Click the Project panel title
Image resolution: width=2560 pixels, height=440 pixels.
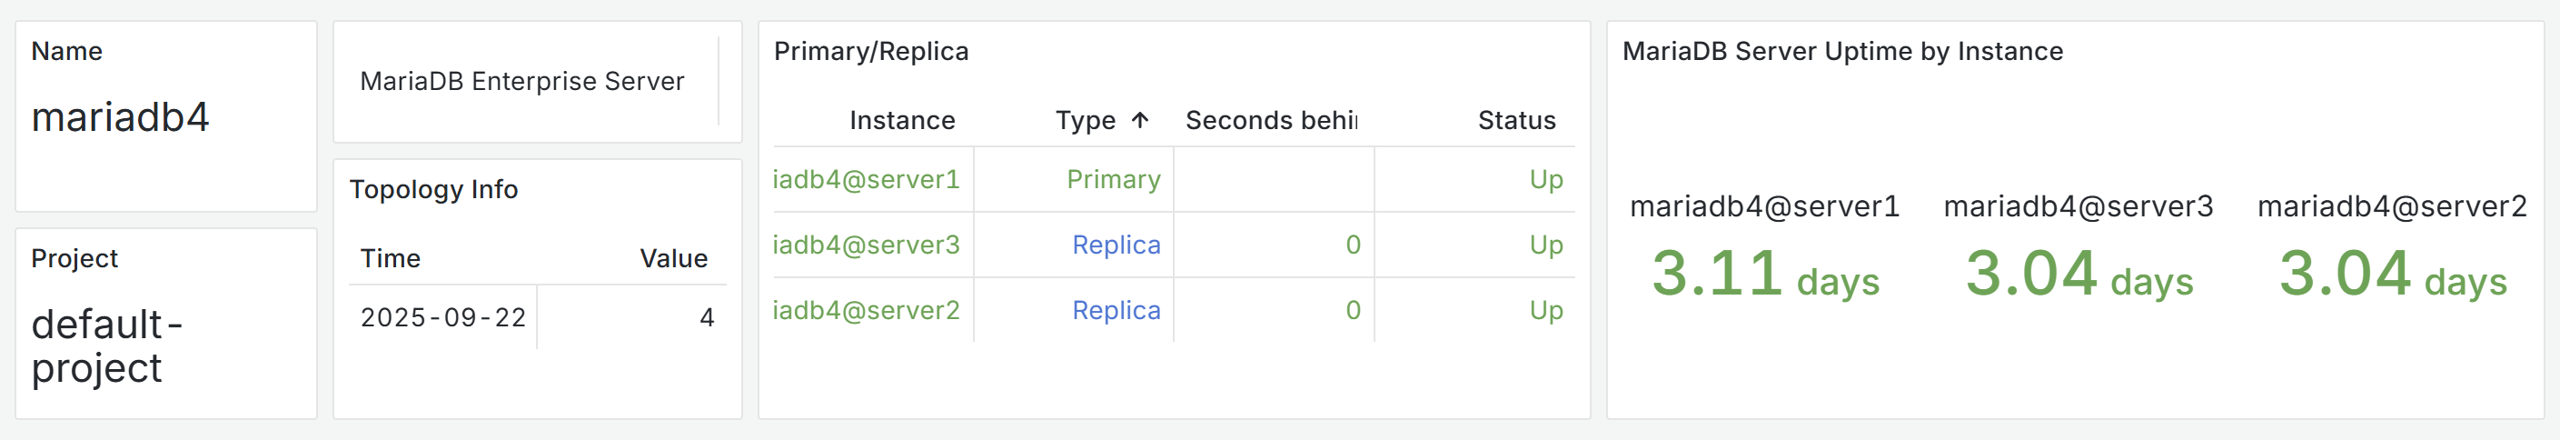tap(74, 259)
